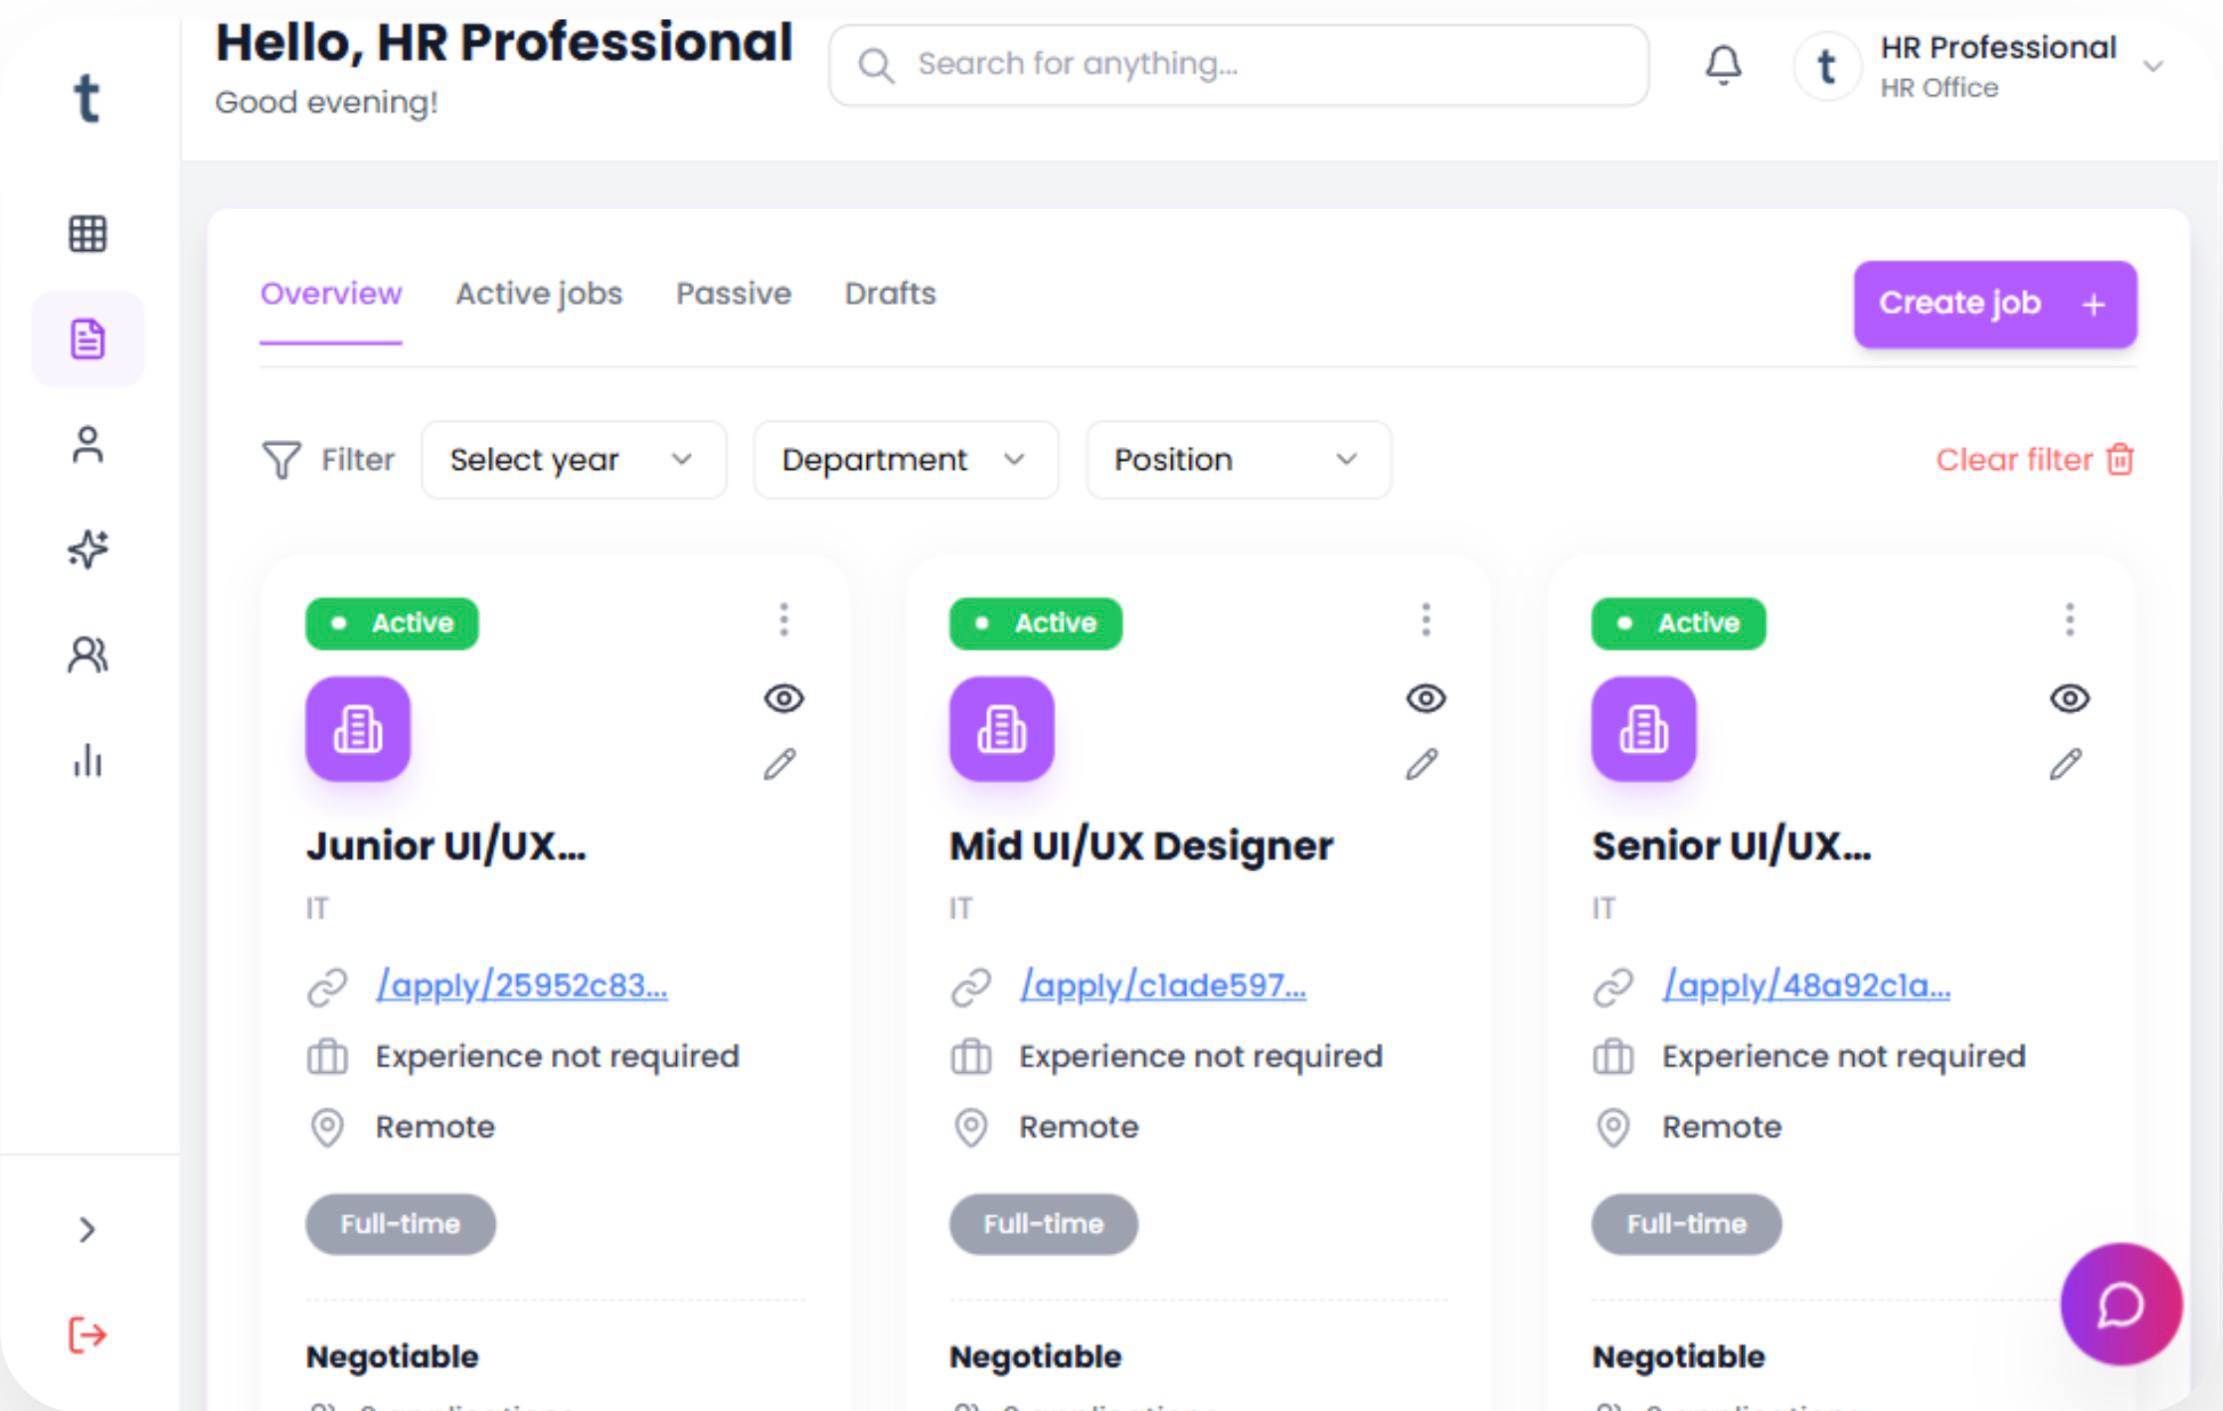Switch to the Active jobs tab

(x=539, y=294)
